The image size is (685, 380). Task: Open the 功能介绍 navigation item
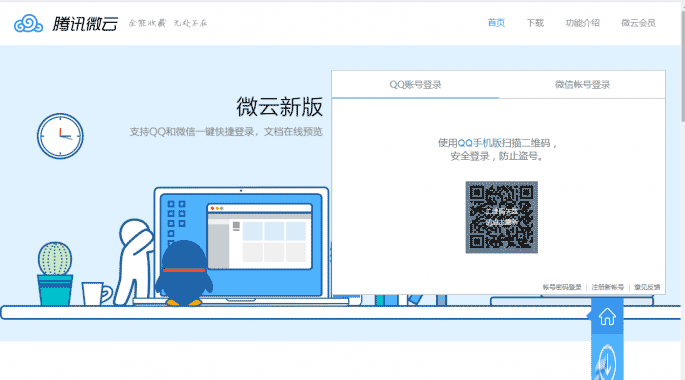(x=582, y=23)
